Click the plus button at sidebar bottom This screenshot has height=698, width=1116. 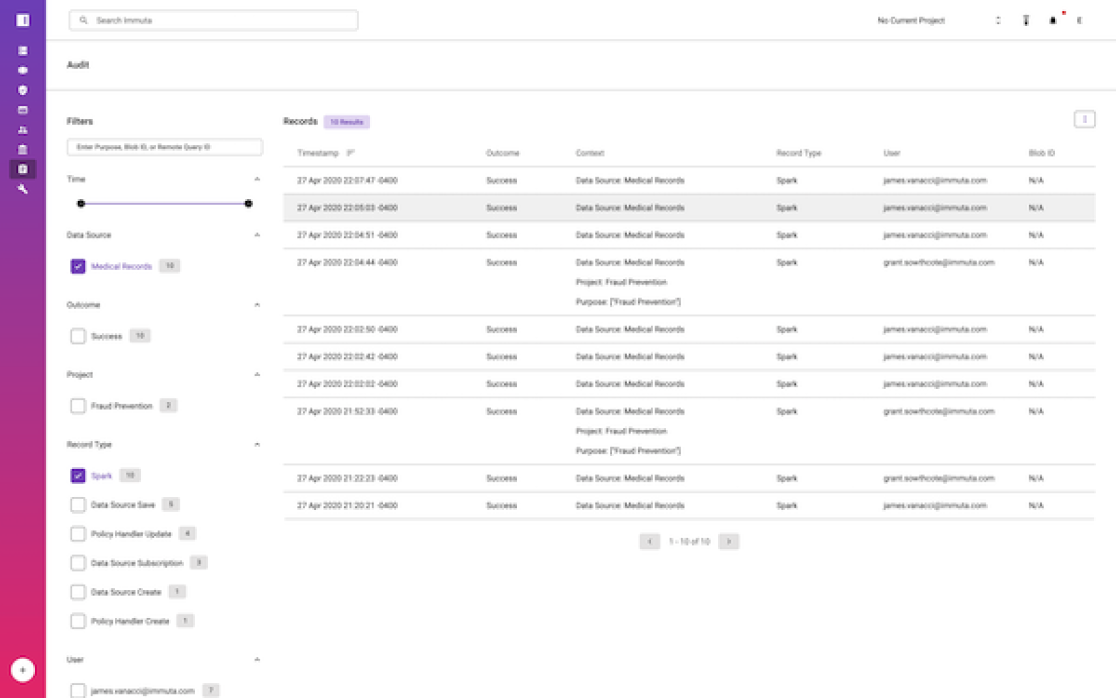pos(22,670)
